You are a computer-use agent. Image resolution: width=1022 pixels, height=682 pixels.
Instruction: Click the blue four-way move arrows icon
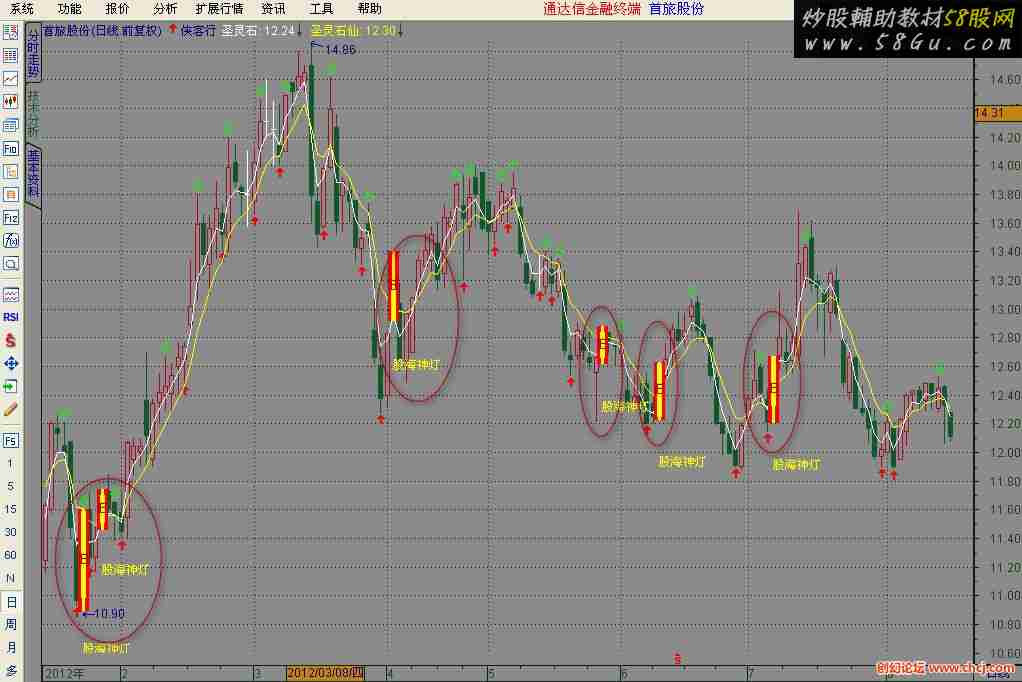(10, 364)
